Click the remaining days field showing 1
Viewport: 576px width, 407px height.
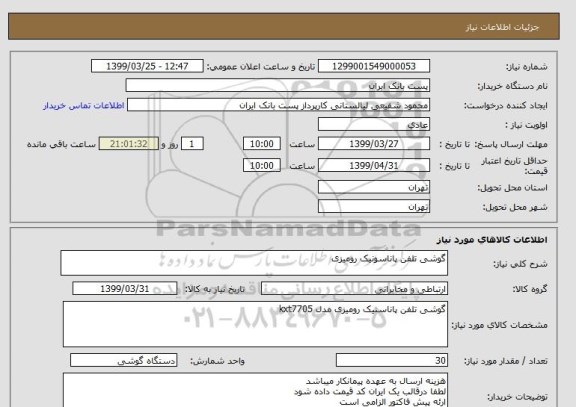tap(192, 144)
